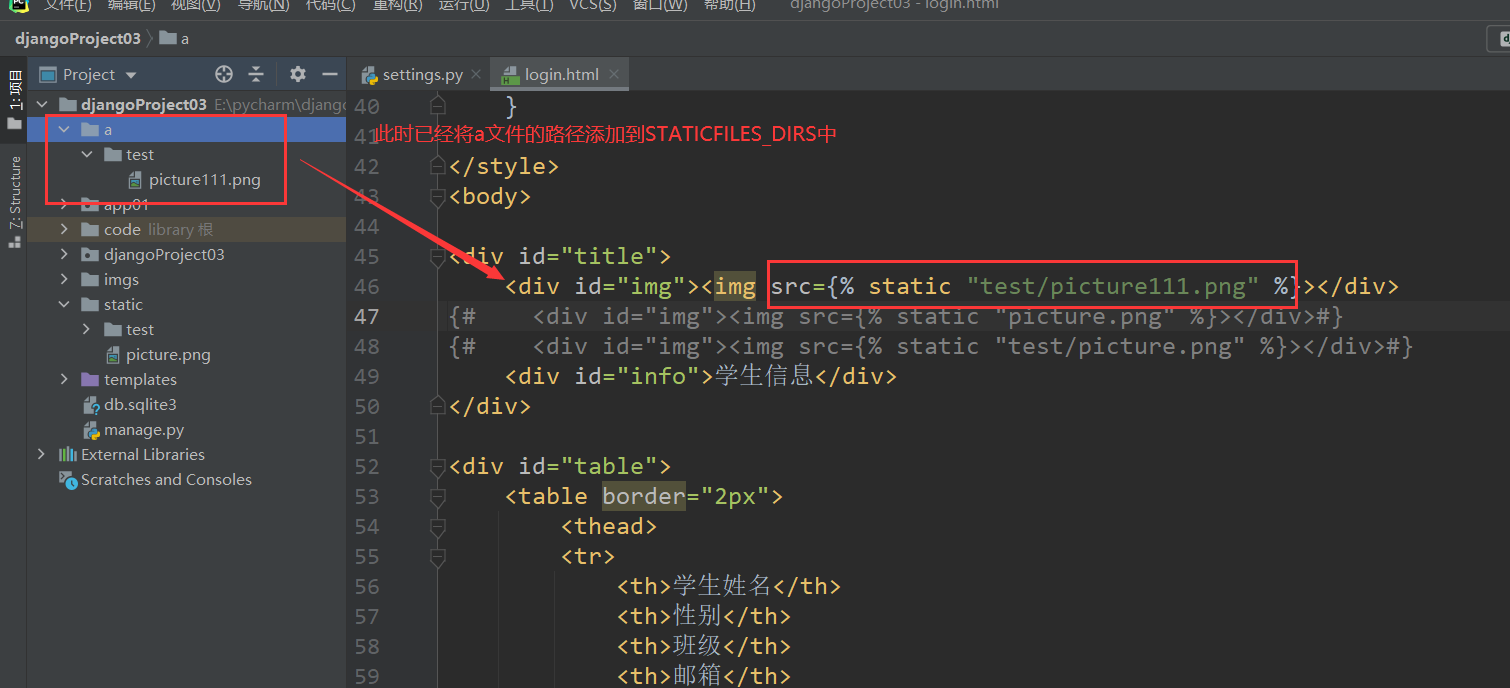1510x688 pixels.
Task: Click the Python icon beside manage.py
Action: [90, 430]
